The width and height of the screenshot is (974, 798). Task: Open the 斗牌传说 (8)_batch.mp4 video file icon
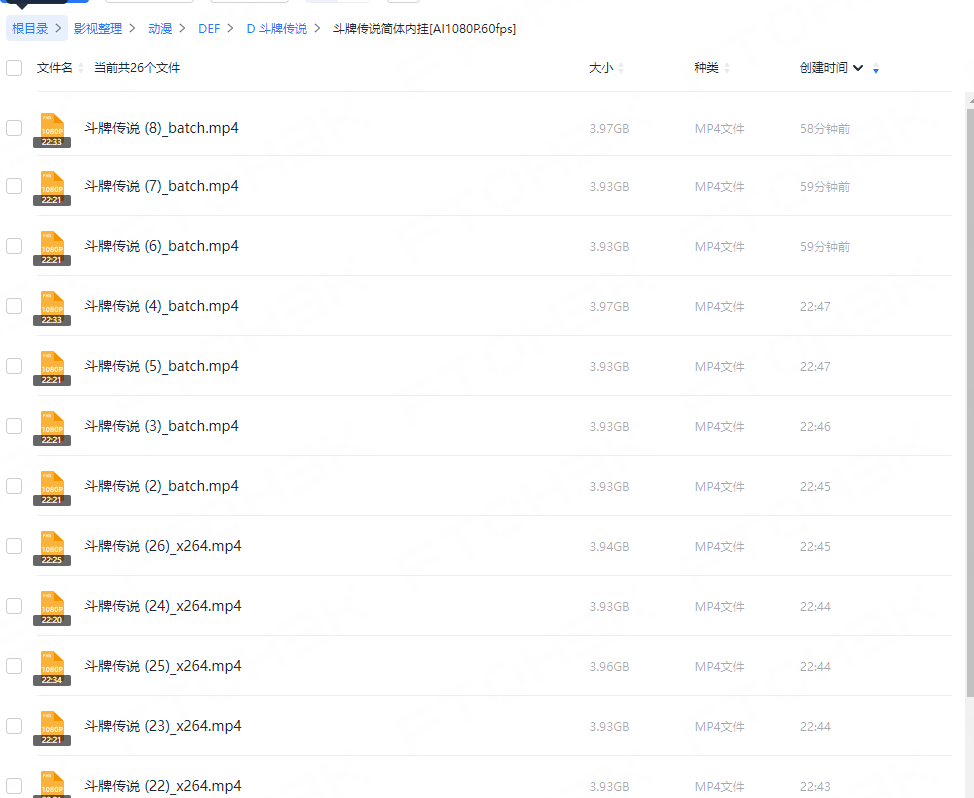pyautogui.click(x=51, y=129)
